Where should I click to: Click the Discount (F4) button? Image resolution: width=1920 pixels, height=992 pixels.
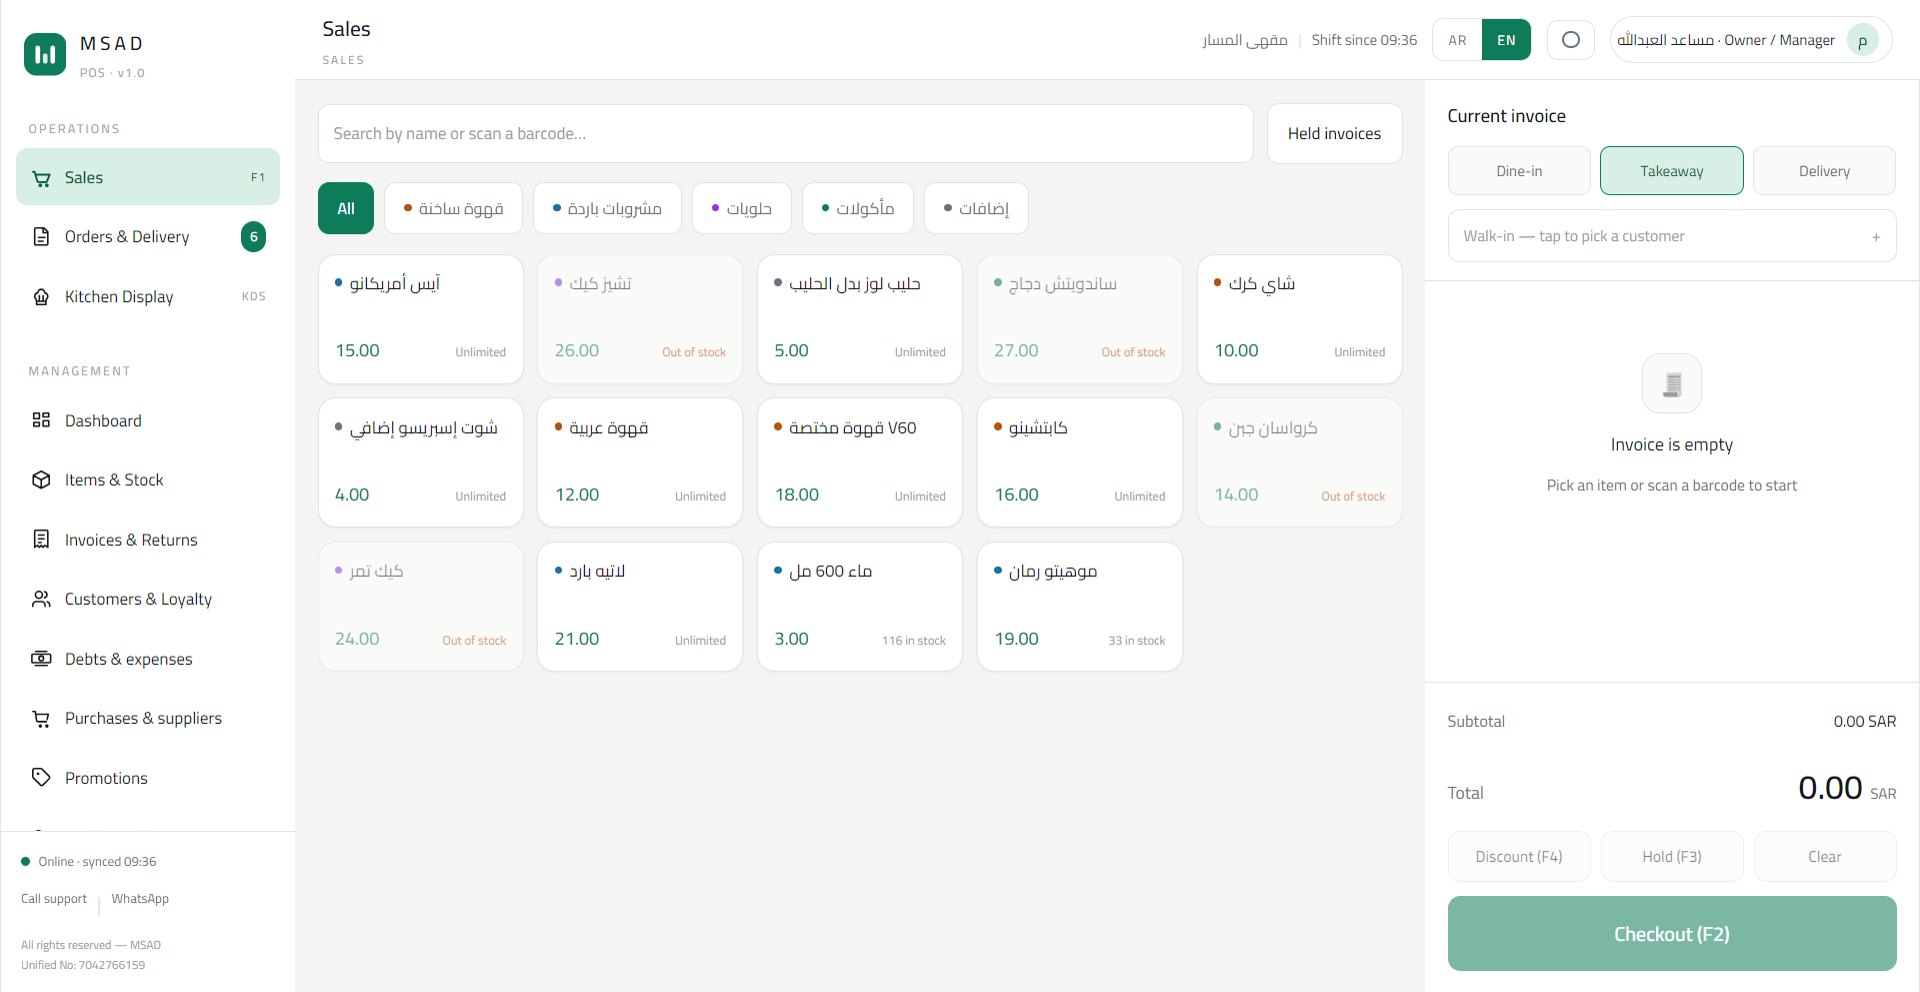[x=1519, y=857]
